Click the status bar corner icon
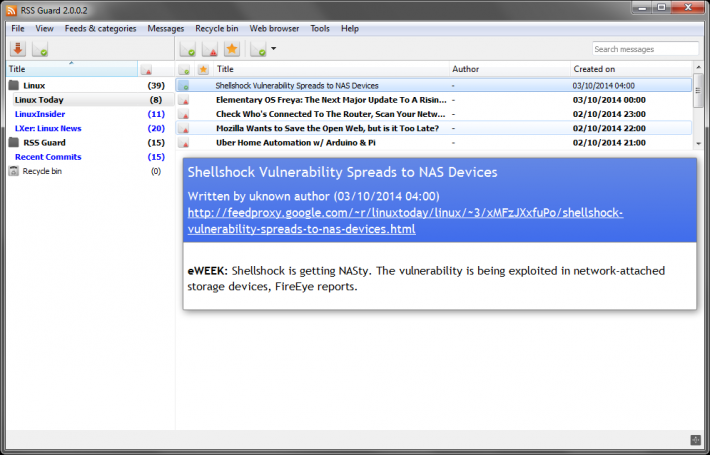The height and width of the screenshot is (455, 710). pos(695,439)
